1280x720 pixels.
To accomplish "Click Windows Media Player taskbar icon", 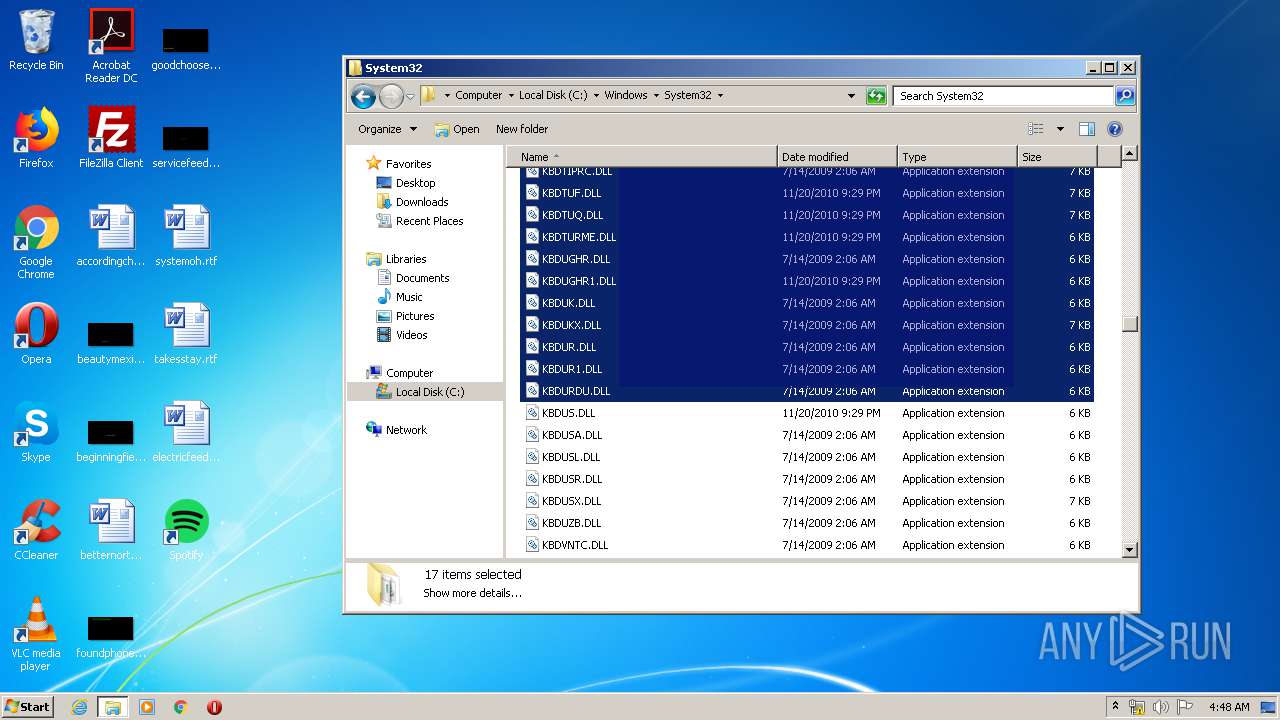I will point(147,707).
